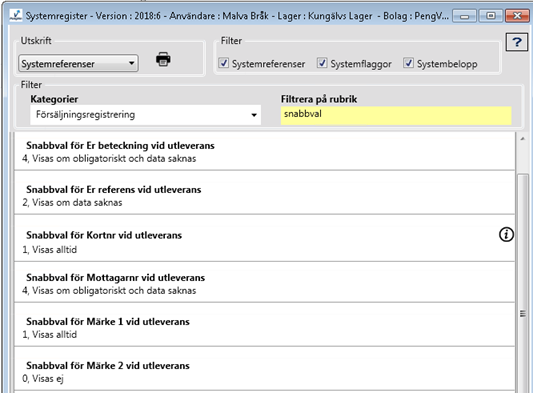The height and width of the screenshot is (393, 533).
Task: Maximize the Systemregister window
Action: (490, 16)
